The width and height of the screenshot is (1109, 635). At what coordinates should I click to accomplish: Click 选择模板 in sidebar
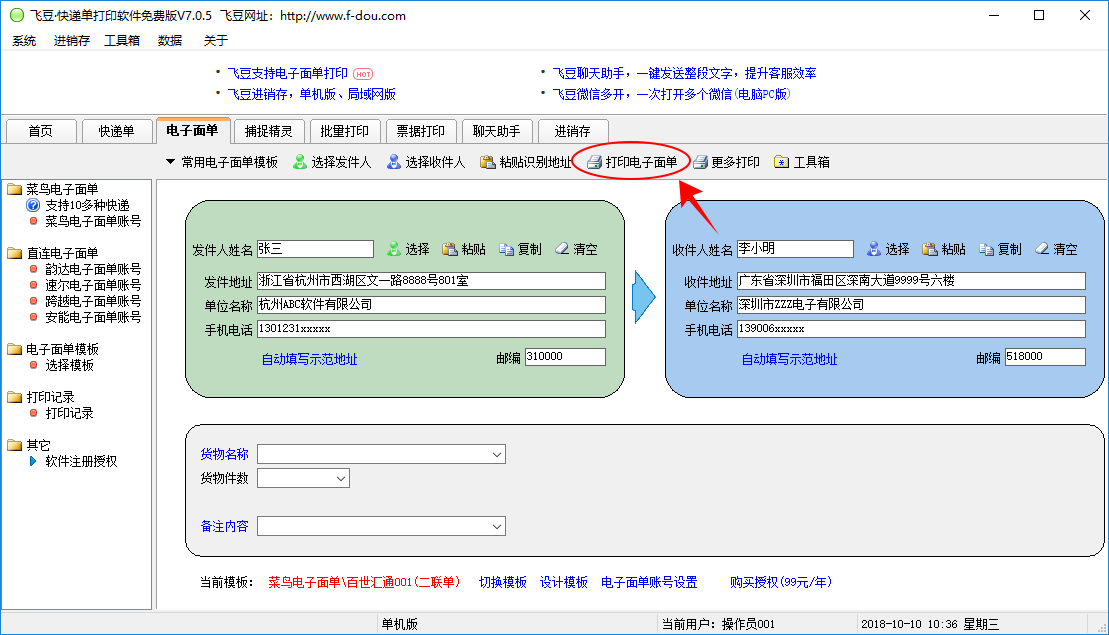69,365
